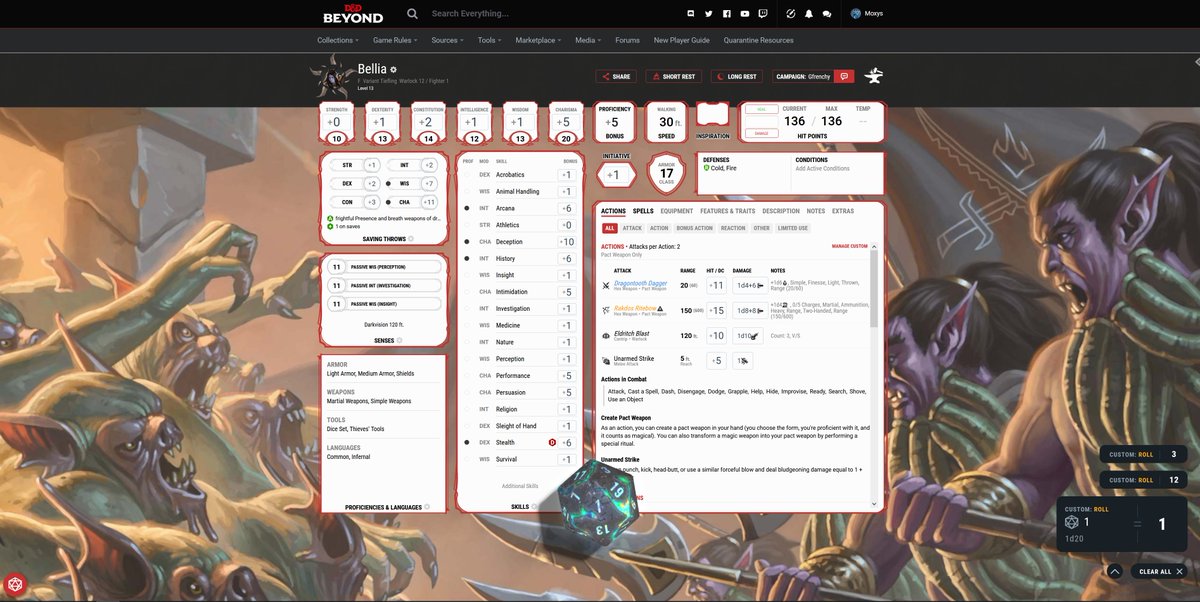
Task: Toggle Acrobatics proficiency dot
Action: (x=467, y=175)
